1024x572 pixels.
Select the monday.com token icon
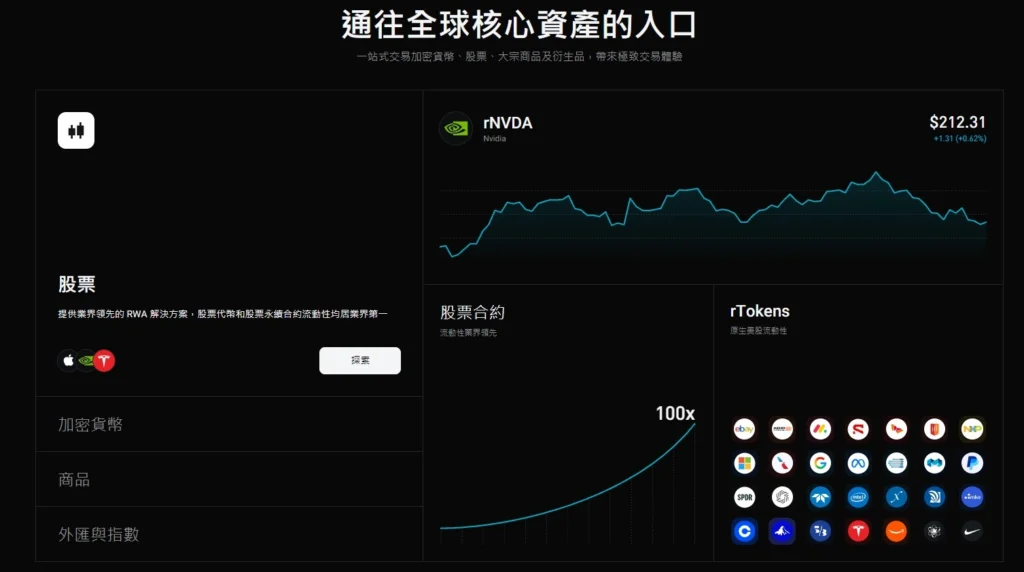(x=820, y=429)
